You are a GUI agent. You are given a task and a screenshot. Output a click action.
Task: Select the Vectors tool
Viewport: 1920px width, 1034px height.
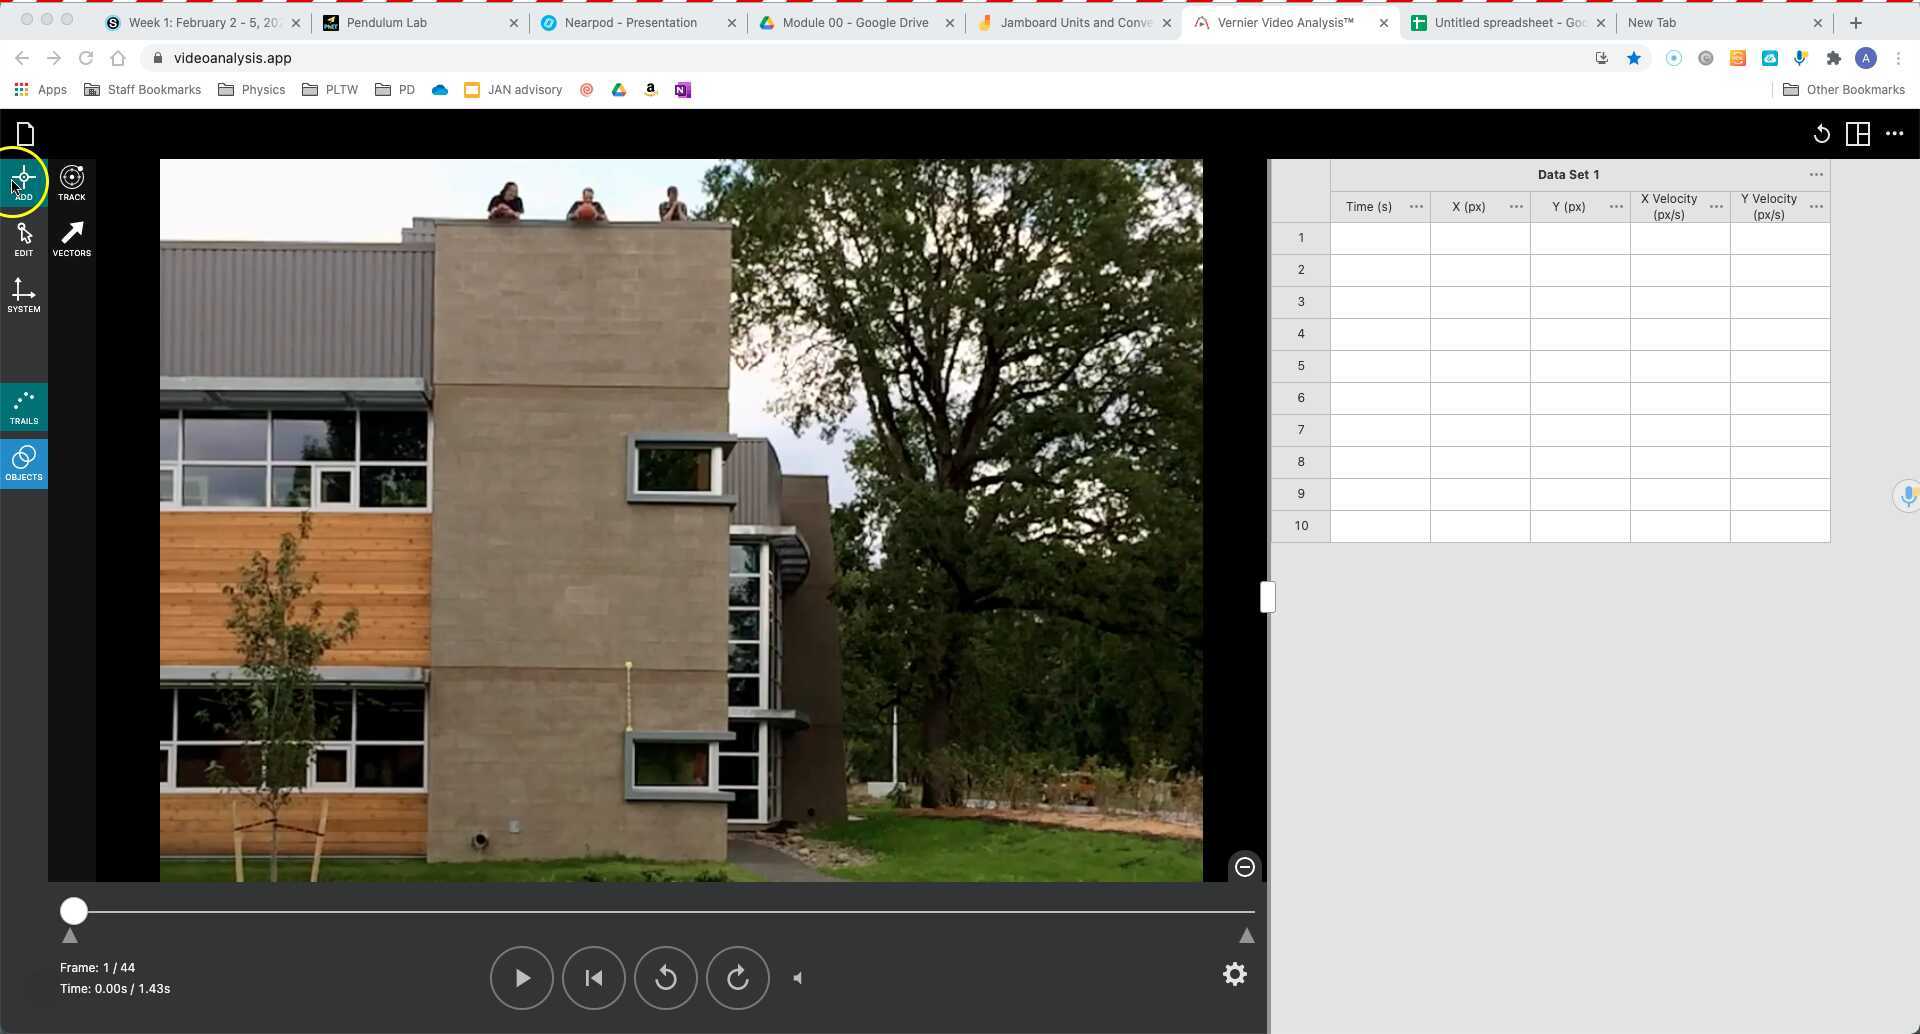[72, 239]
